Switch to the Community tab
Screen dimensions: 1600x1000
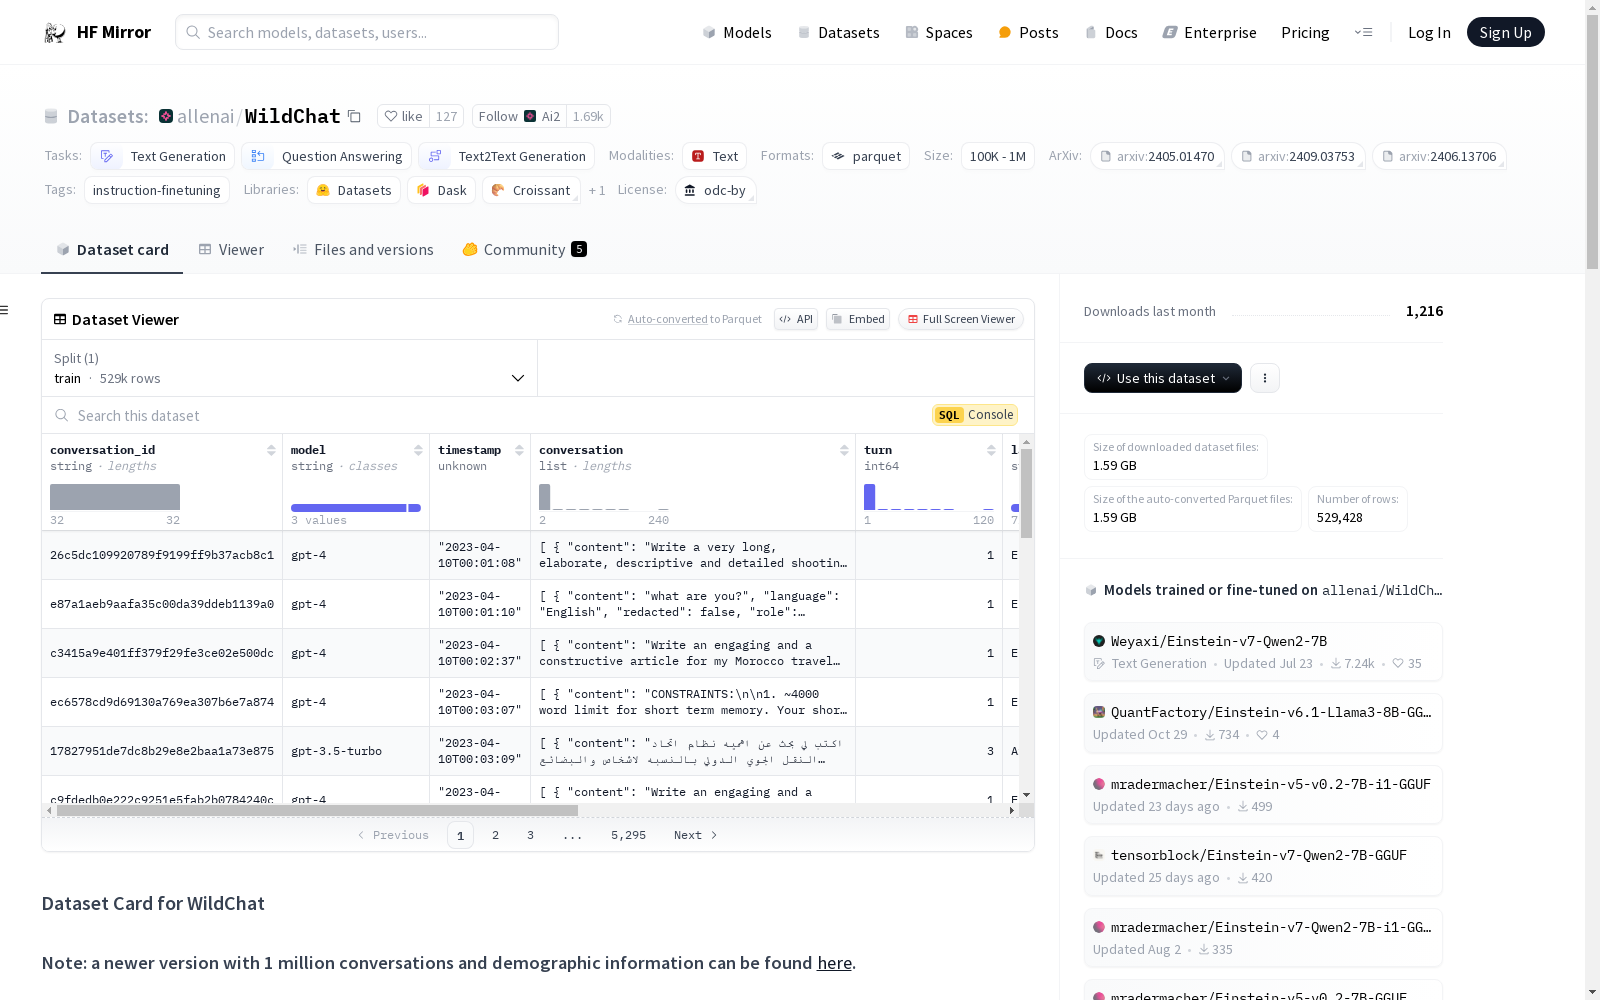[x=524, y=250]
